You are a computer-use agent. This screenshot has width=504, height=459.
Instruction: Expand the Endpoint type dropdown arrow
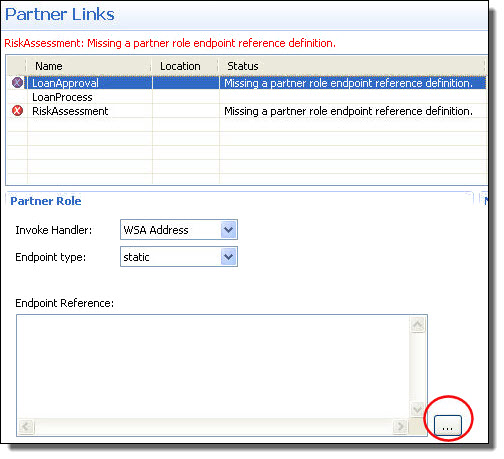coord(228,257)
